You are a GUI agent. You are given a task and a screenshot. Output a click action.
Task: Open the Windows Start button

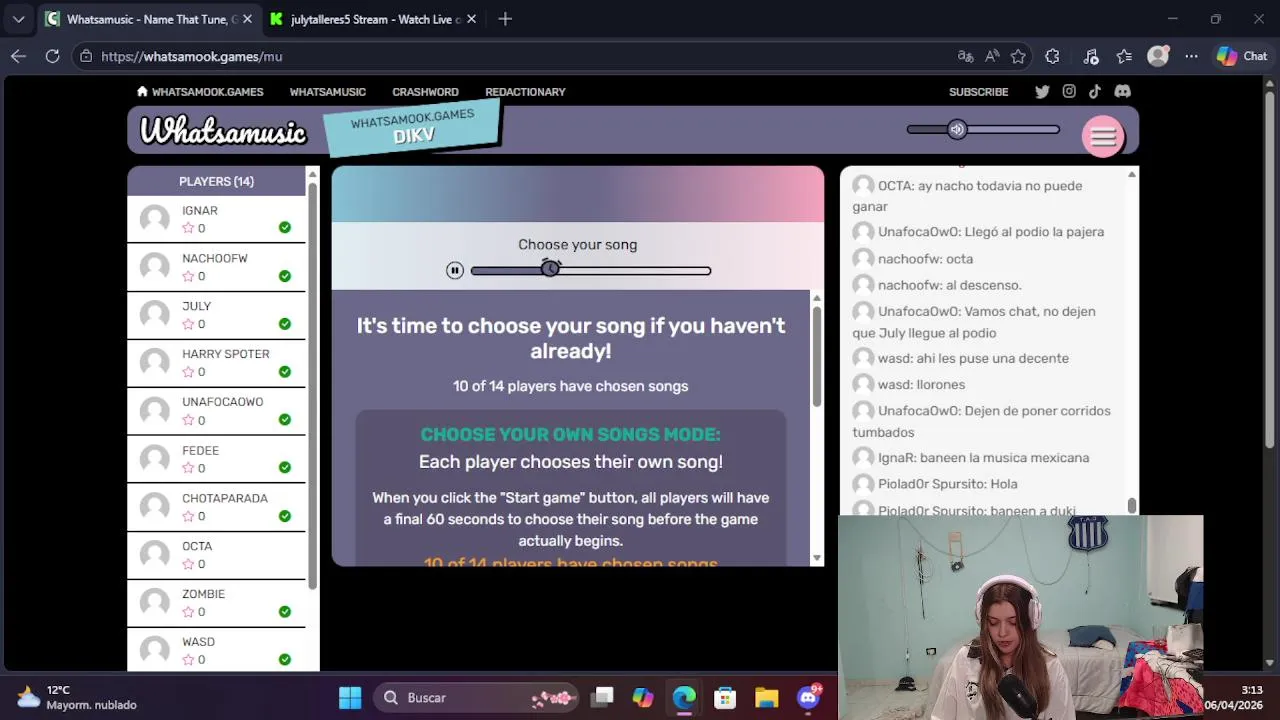pyautogui.click(x=350, y=697)
